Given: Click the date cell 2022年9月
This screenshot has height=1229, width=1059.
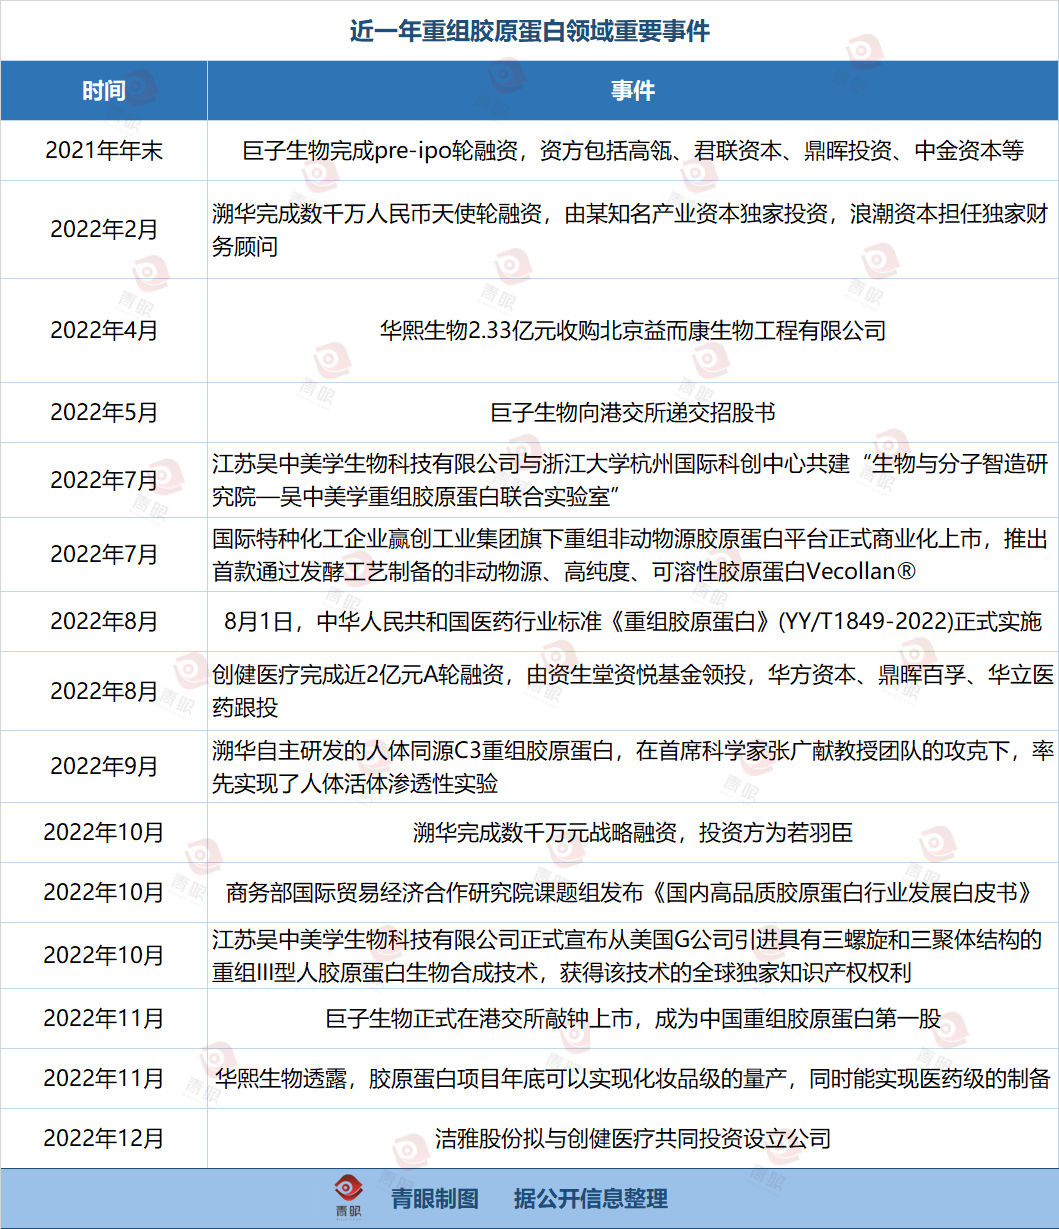Looking at the screenshot, I should coord(104,767).
